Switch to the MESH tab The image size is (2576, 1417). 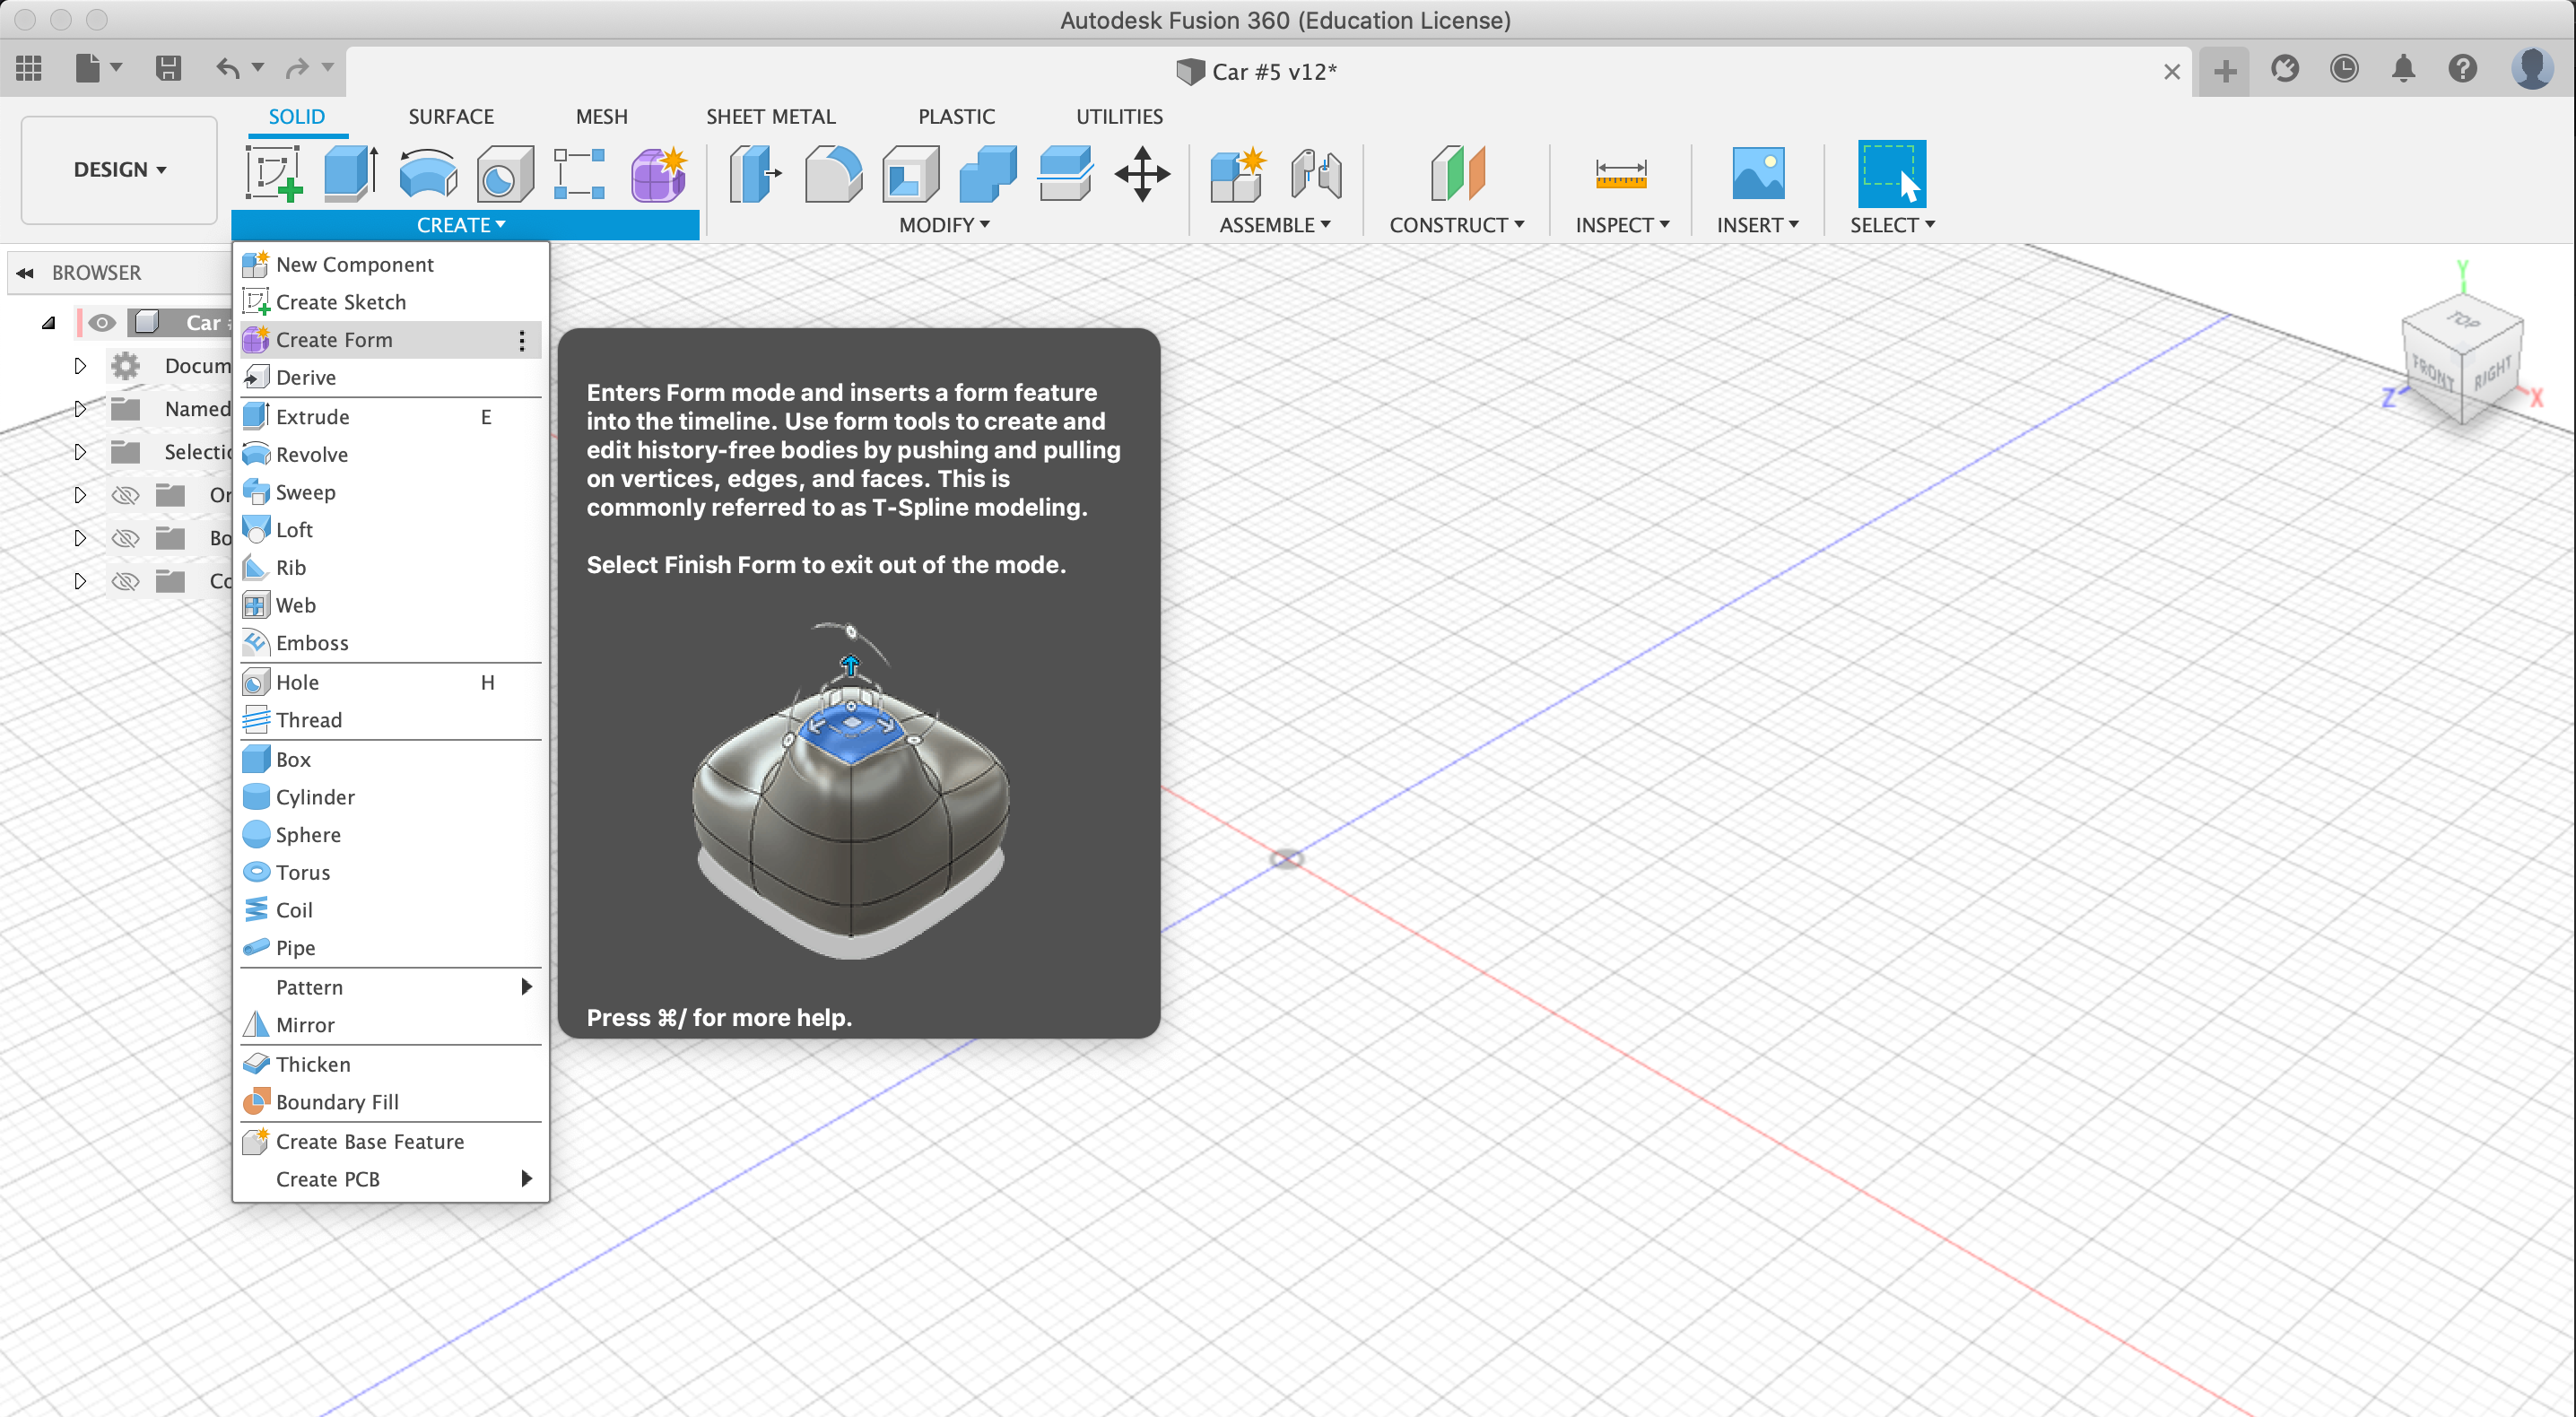pos(602,116)
